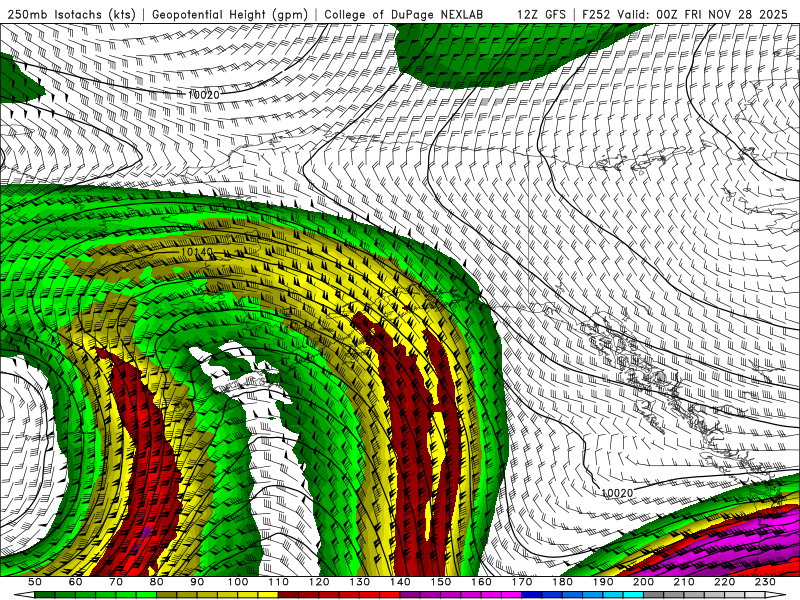The height and width of the screenshot is (600, 800).
Task: Click the 10020 contour label near top-left
Action: [204, 95]
